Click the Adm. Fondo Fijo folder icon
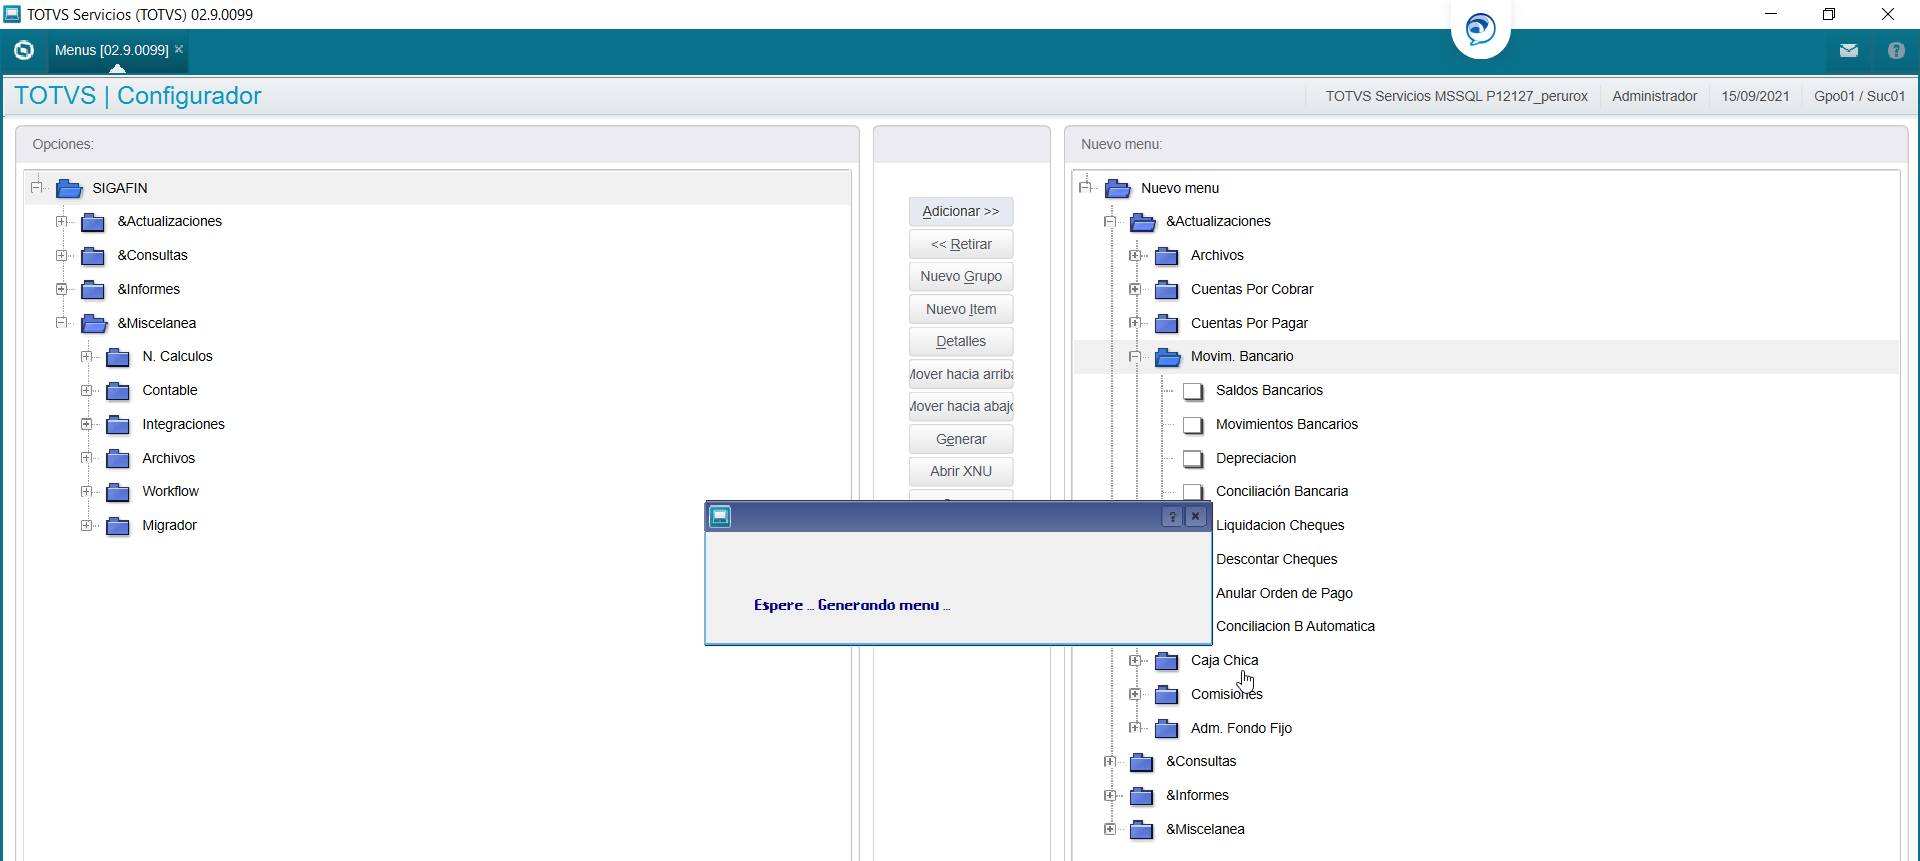 pyautogui.click(x=1166, y=729)
